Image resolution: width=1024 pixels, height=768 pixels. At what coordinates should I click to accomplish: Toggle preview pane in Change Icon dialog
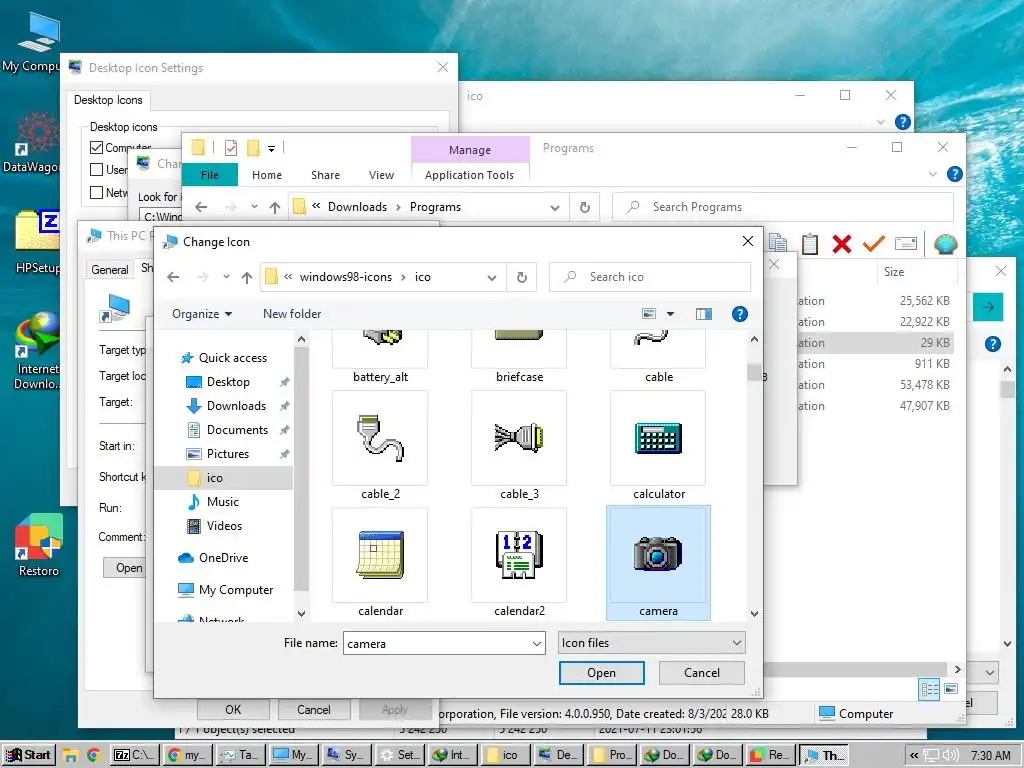[704, 314]
